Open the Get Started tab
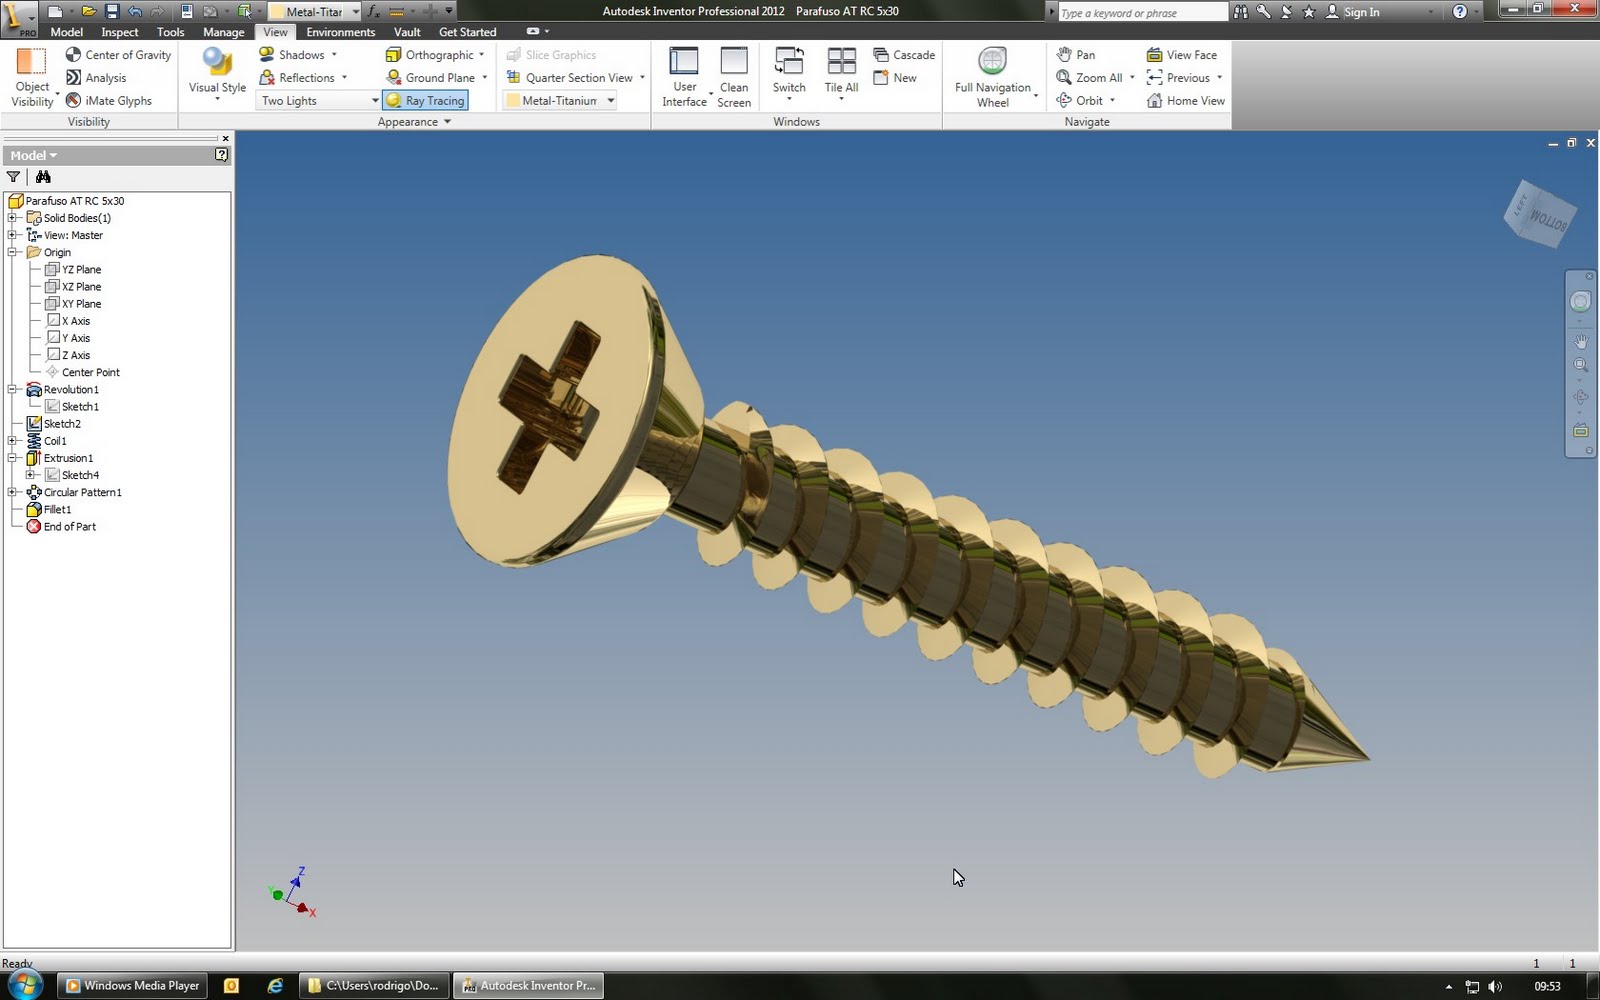The height and width of the screenshot is (1000, 1600). point(466,31)
